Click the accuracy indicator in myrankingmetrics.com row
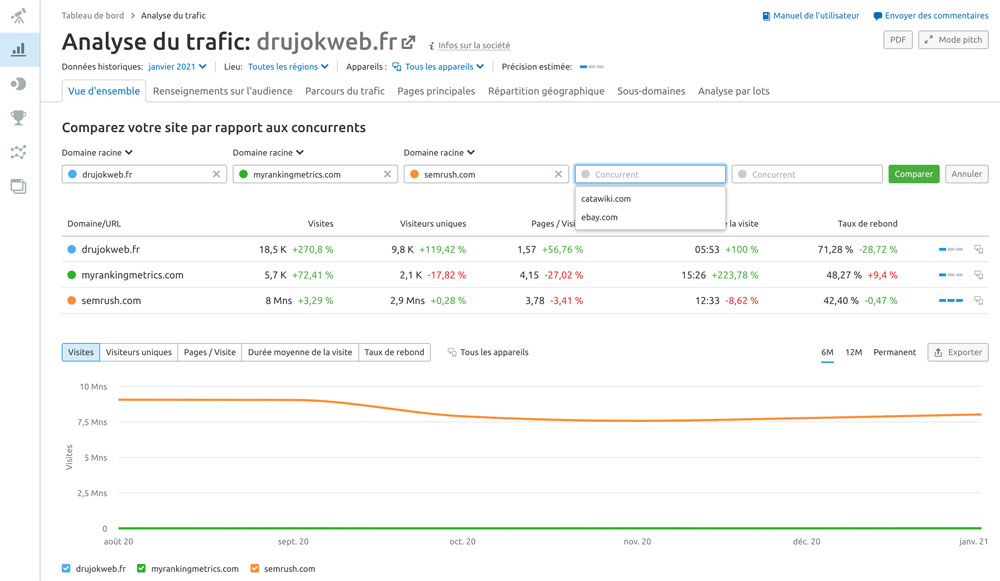 [951, 275]
